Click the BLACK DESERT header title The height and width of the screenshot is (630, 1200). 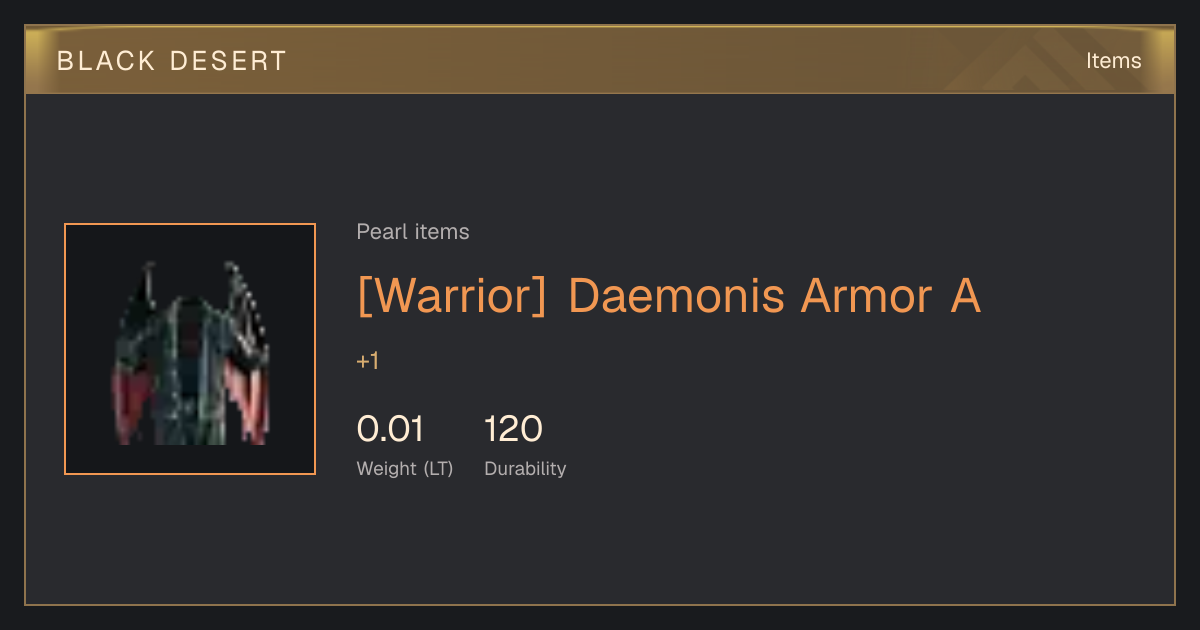(172, 61)
